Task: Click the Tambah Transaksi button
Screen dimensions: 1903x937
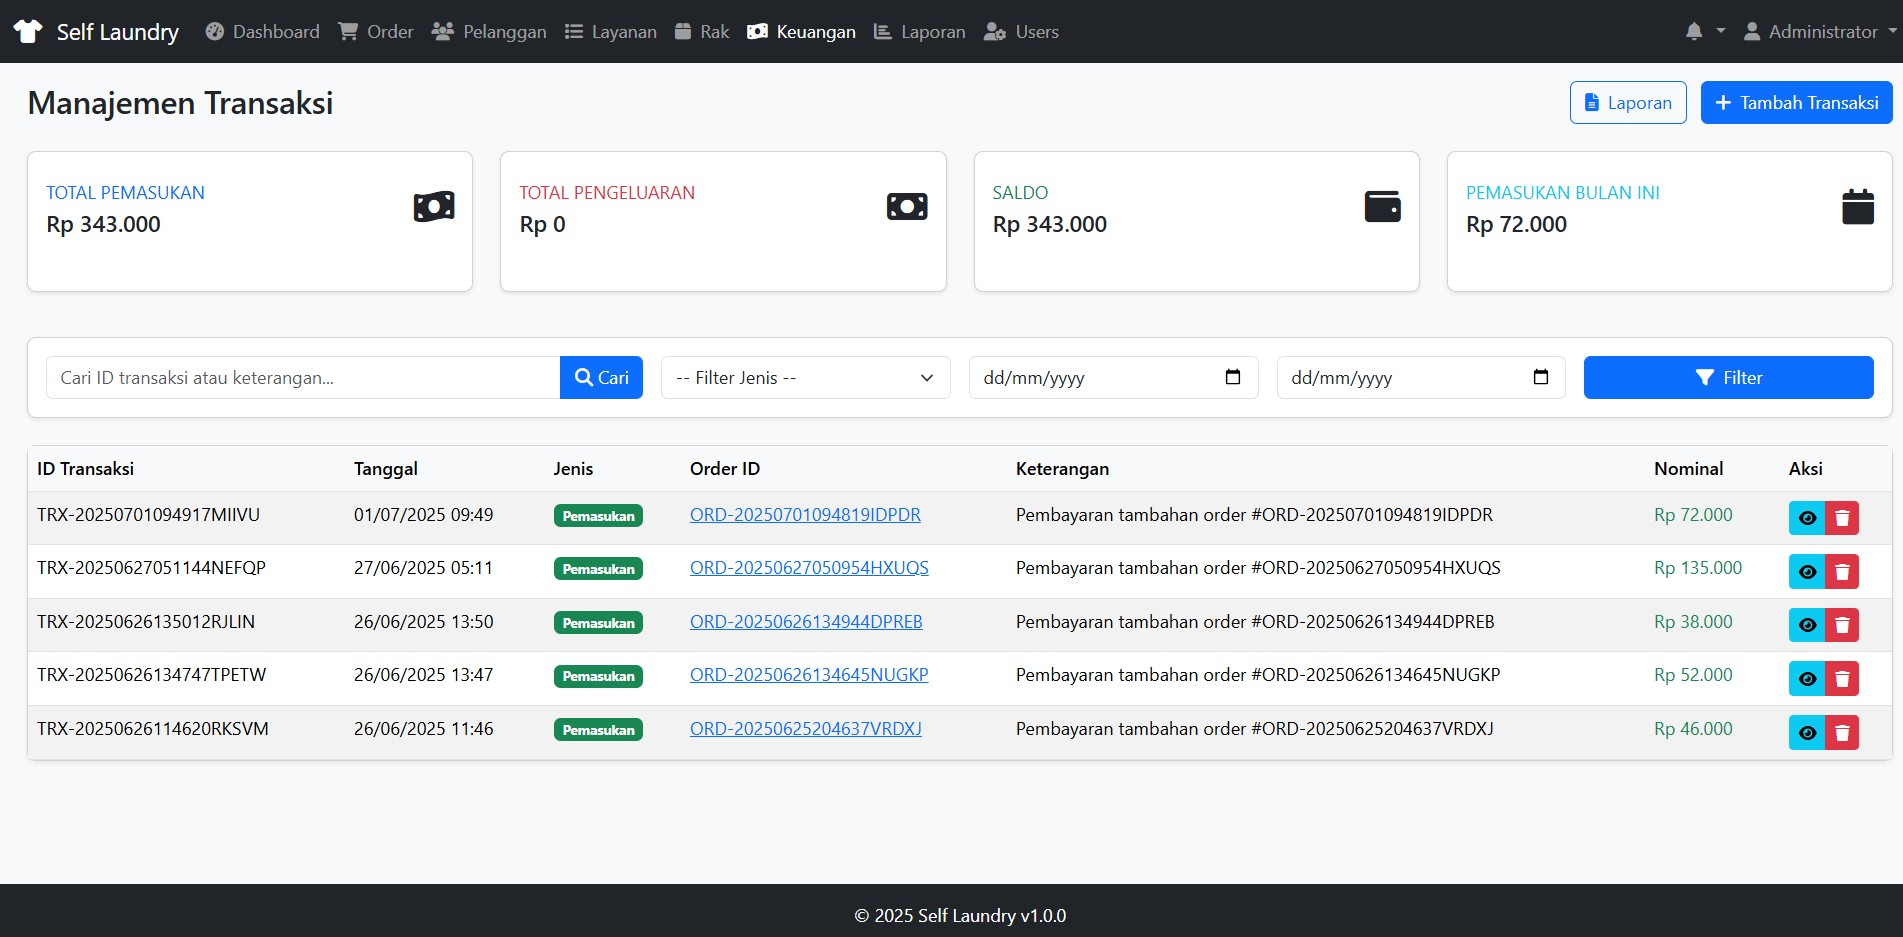Action: point(1796,102)
